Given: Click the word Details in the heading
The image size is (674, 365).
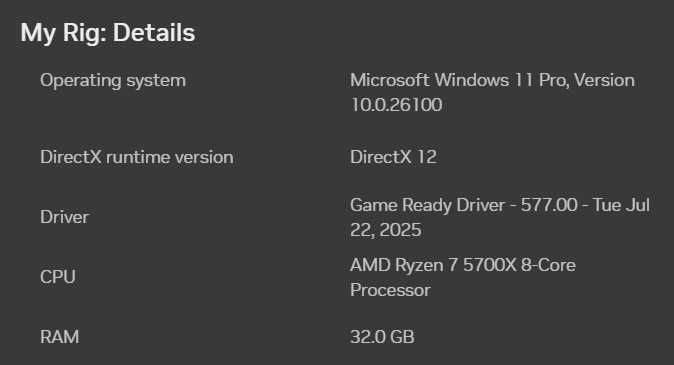Looking at the screenshot, I should tap(154, 33).
